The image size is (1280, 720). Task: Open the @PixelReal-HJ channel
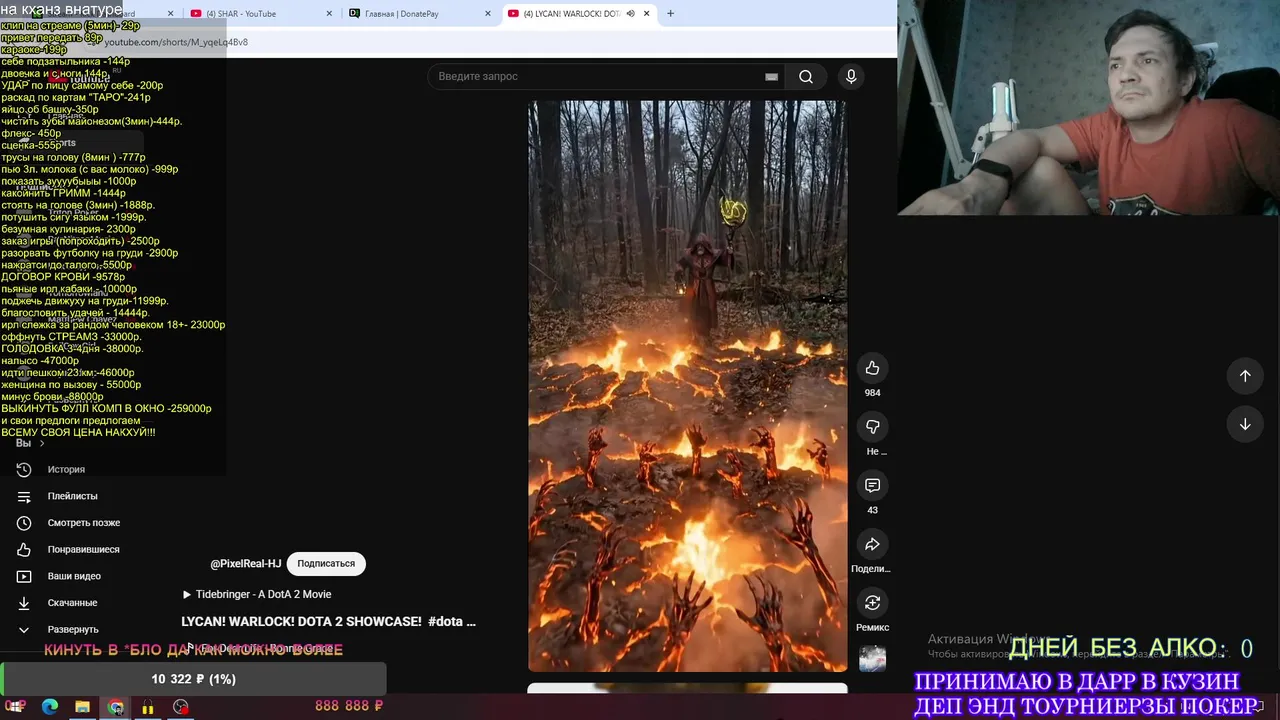point(245,564)
